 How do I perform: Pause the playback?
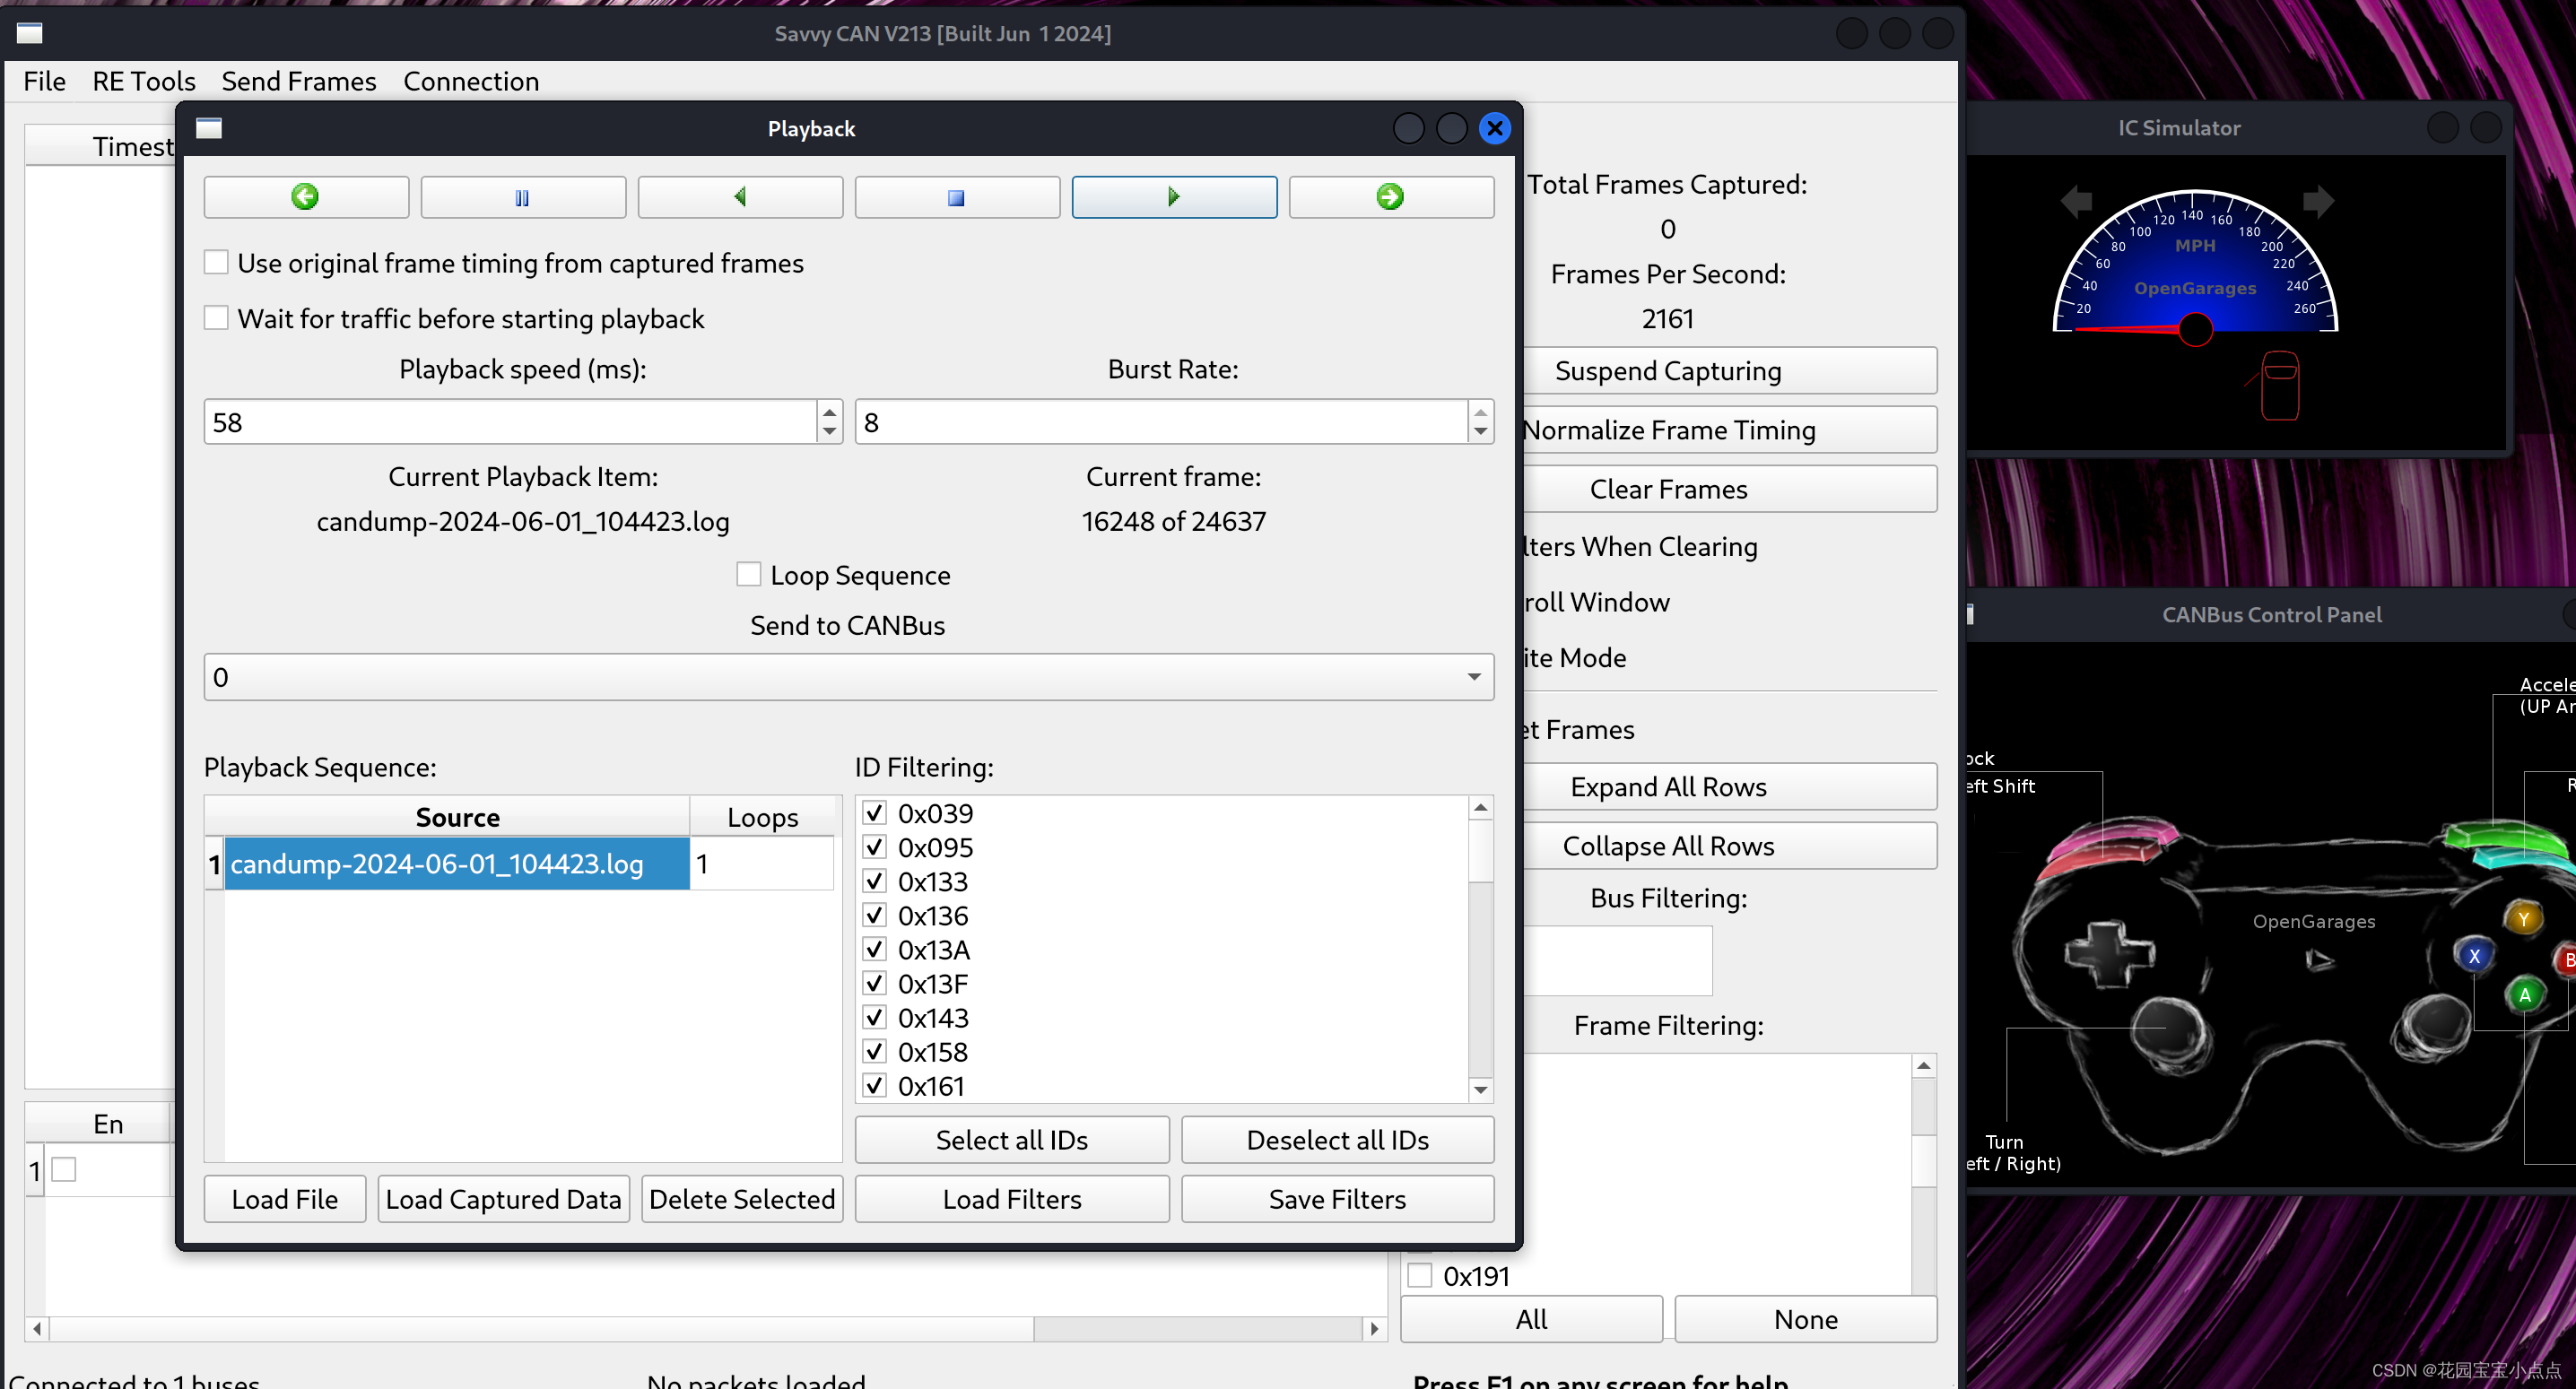coord(523,197)
